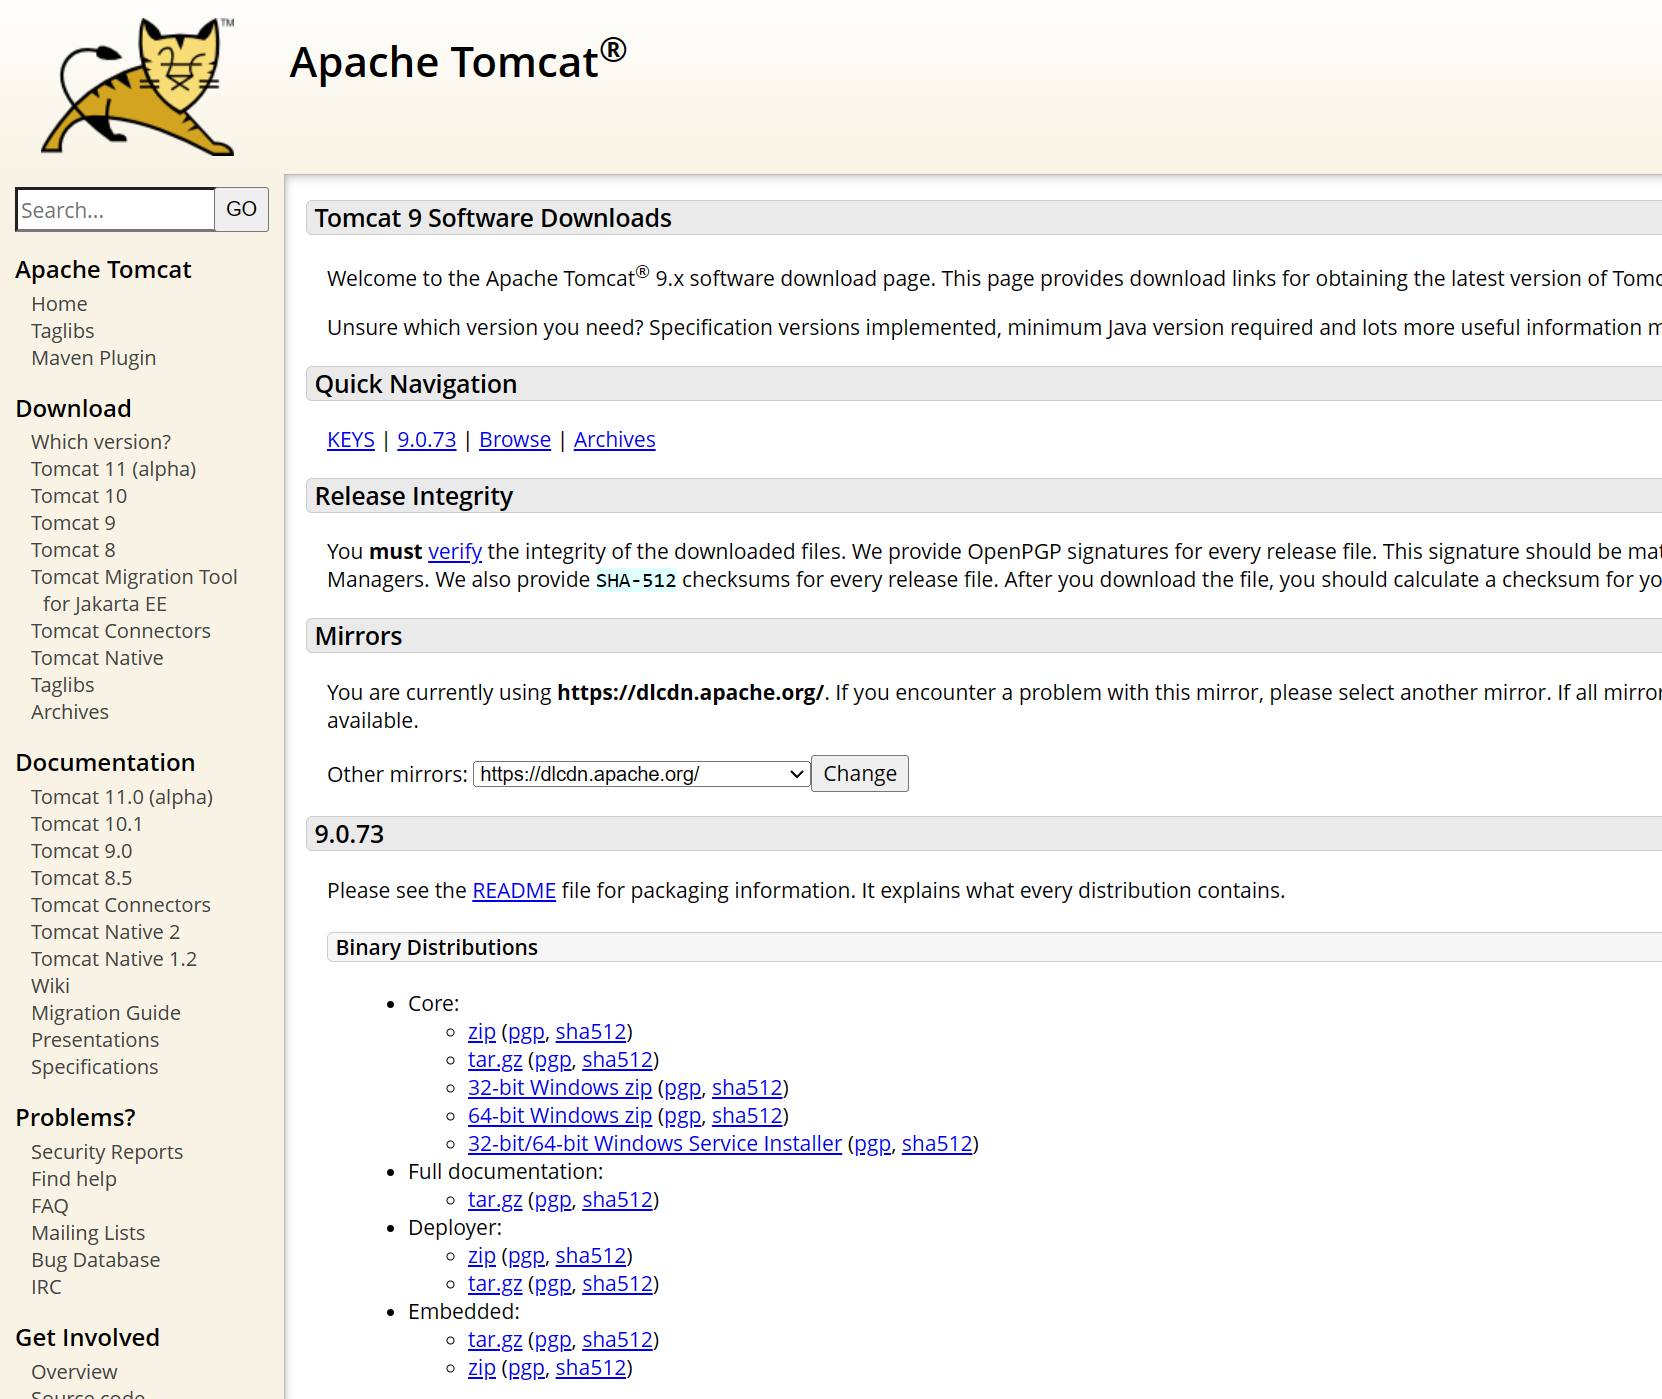Open the README link
Viewport: 1662px width, 1399px height.
coord(514,891)
